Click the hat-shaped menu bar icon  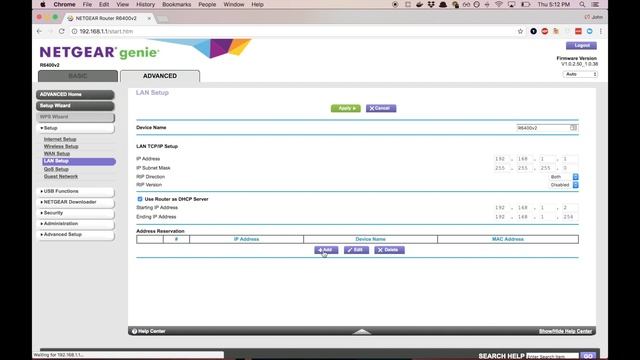click(443, 4)
